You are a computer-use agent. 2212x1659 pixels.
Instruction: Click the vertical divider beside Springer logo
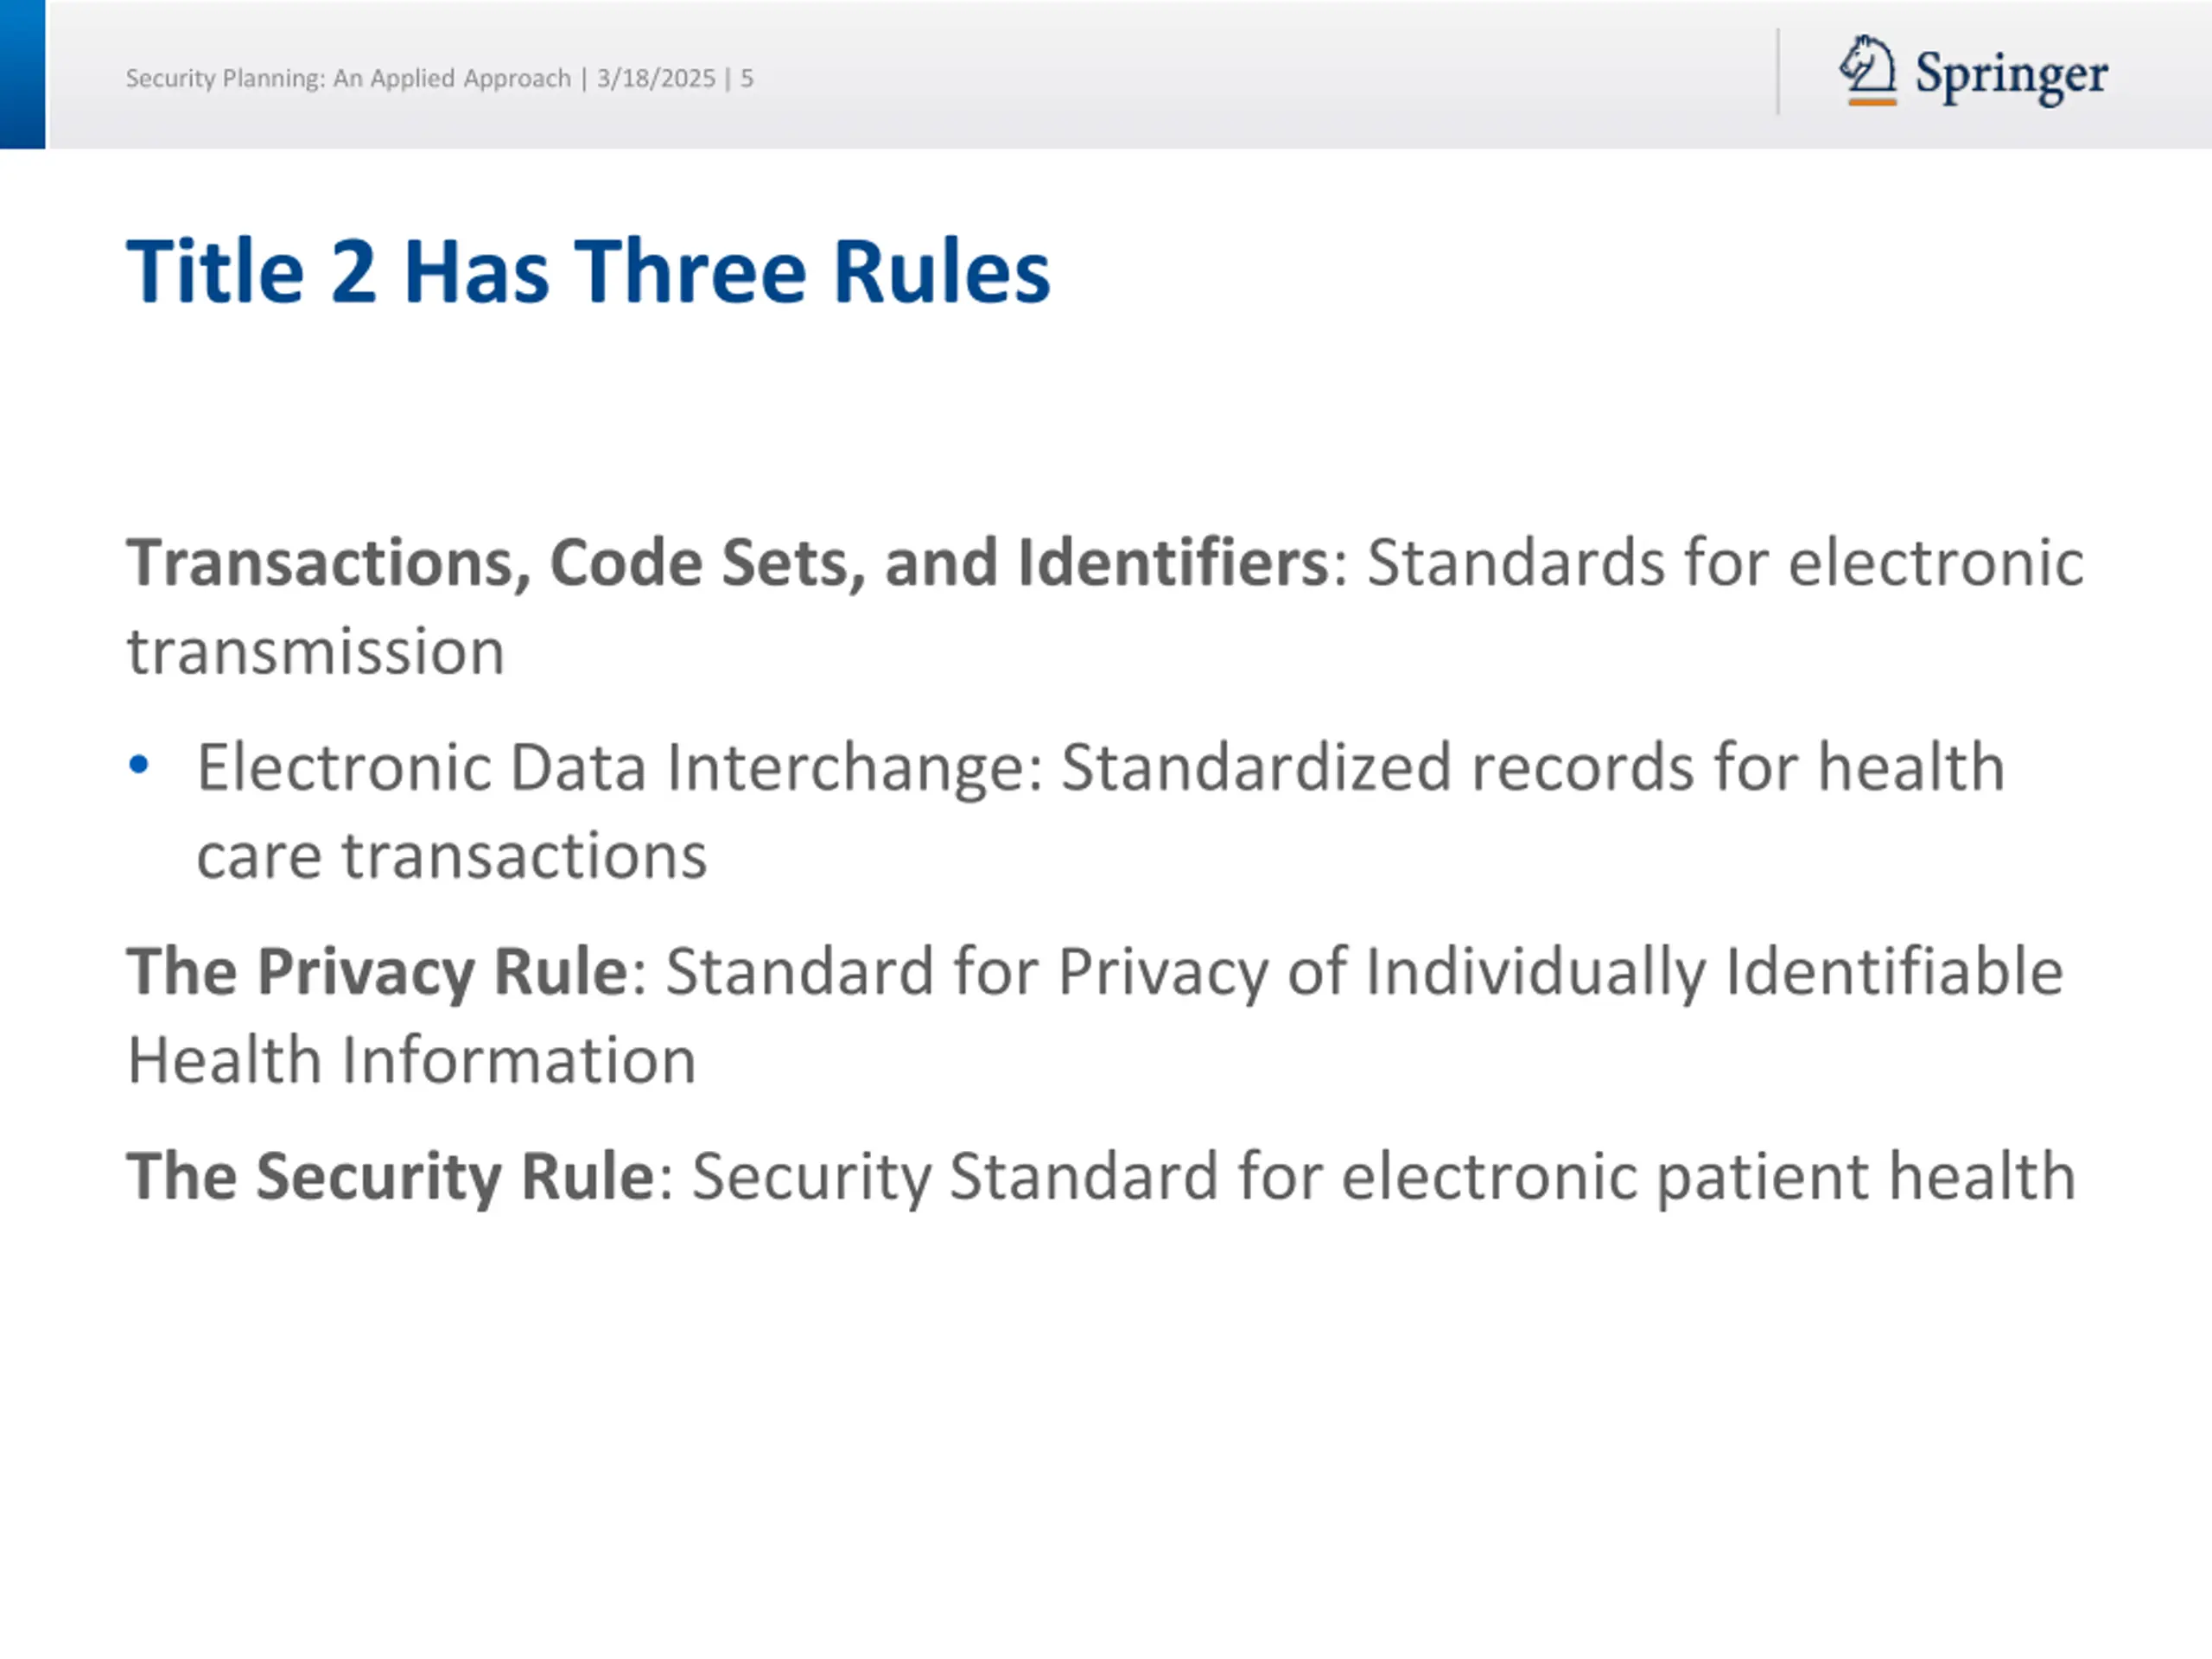(1778, 72)
